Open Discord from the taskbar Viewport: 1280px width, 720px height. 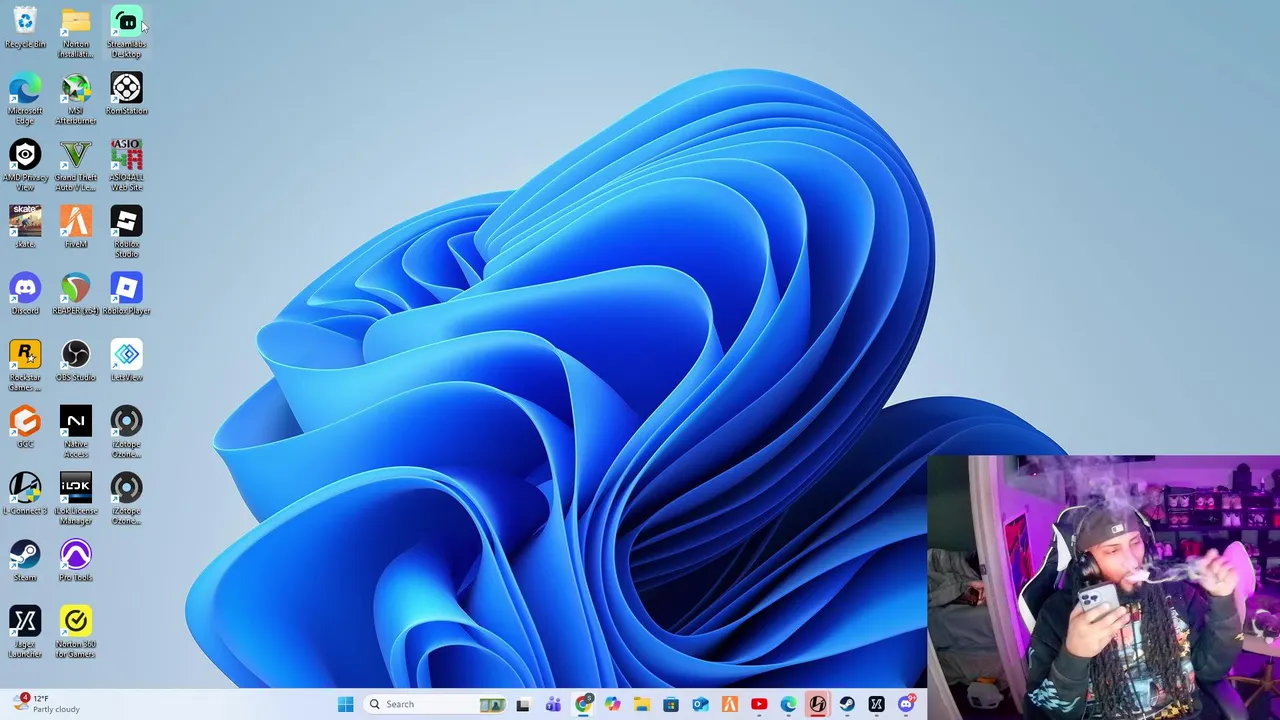point(906,704)
